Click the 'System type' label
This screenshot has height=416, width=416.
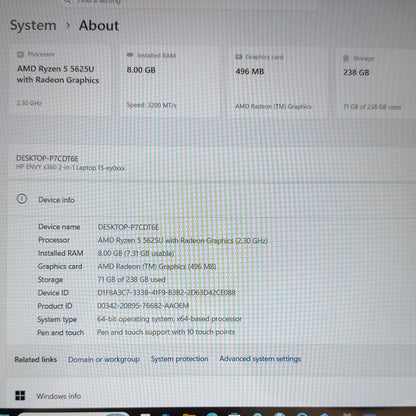57,319
